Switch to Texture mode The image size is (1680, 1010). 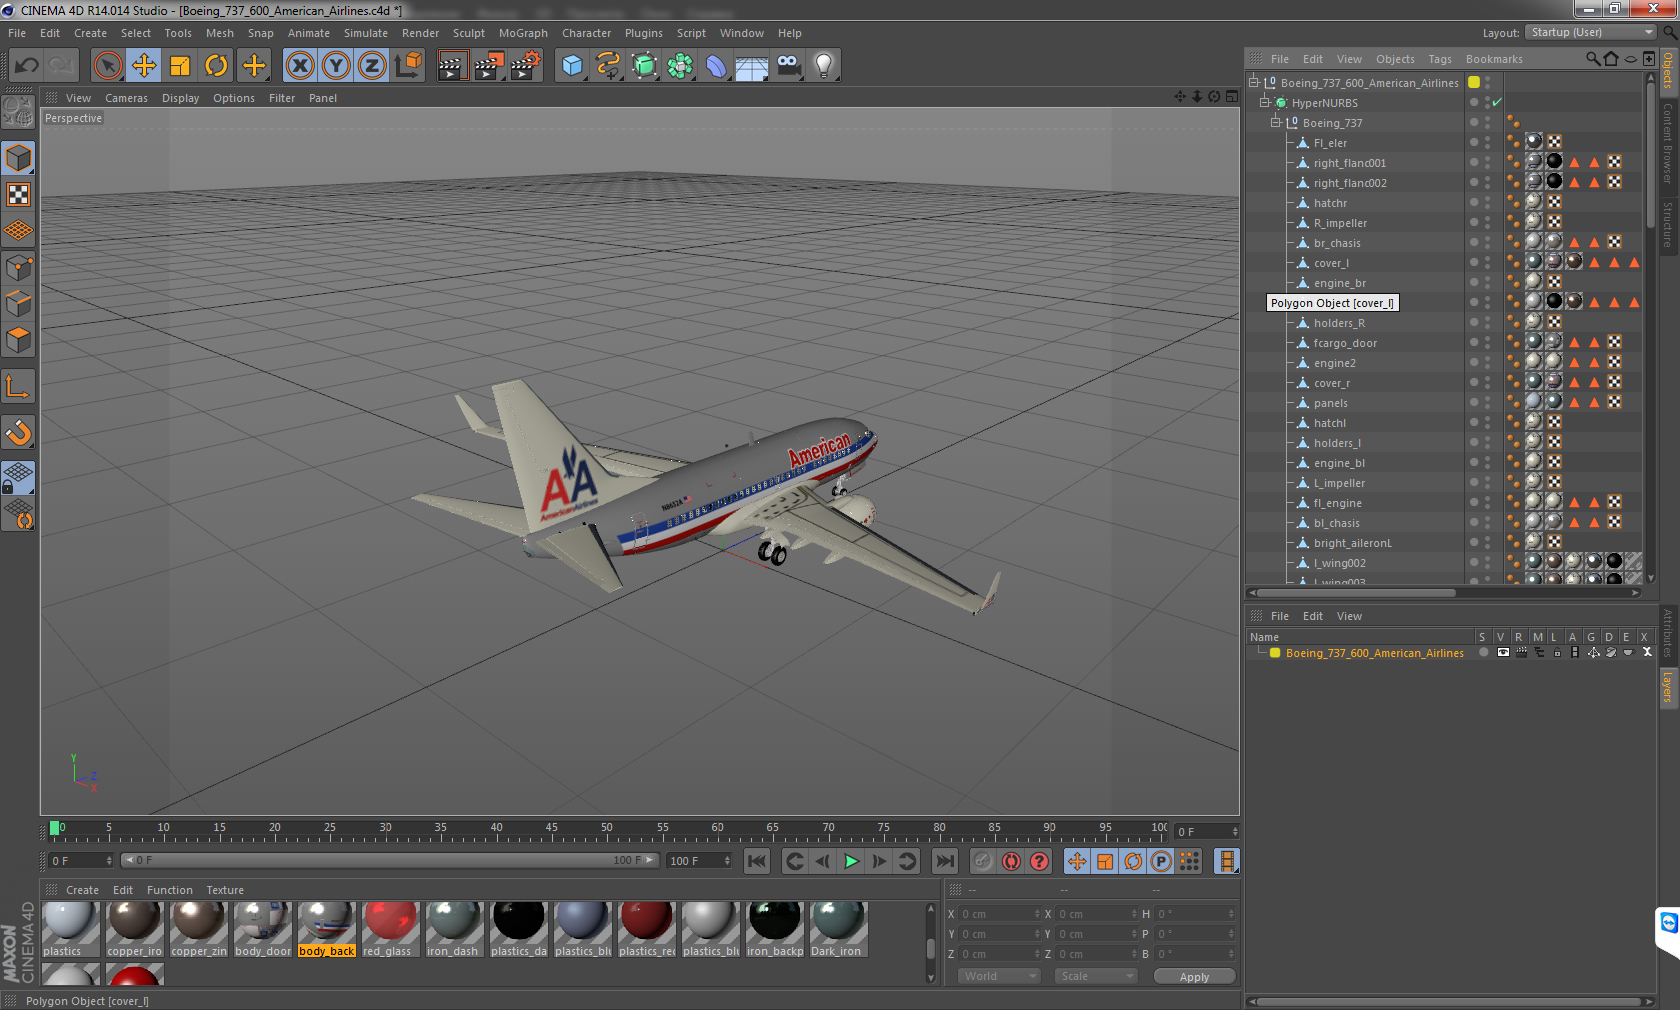(x=19, y=195)
